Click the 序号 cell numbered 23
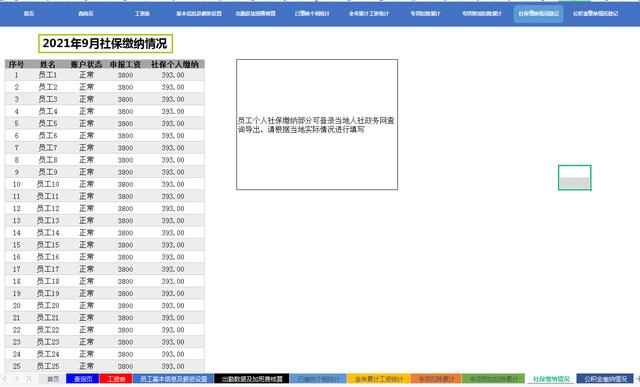 coord(16,342)
